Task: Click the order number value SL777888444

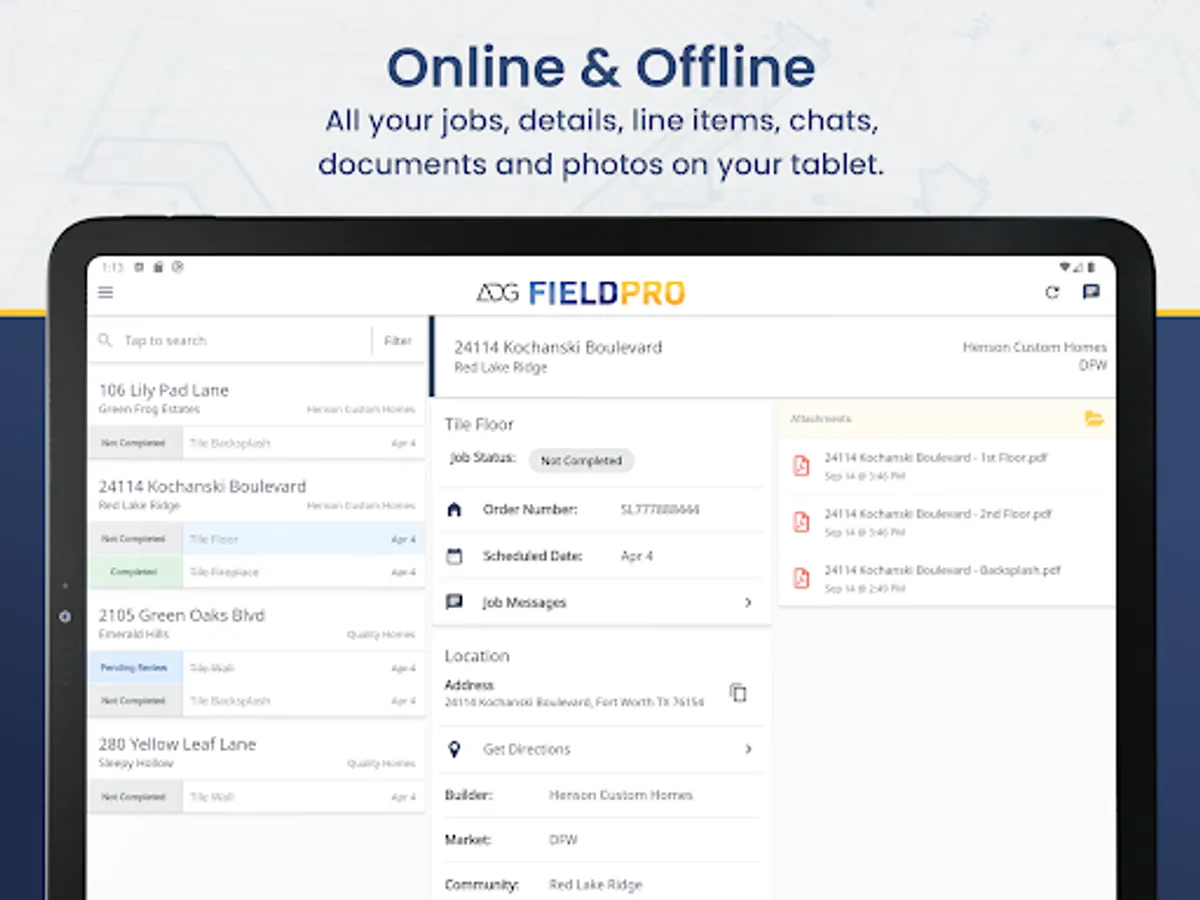Action: click(660, 510)
